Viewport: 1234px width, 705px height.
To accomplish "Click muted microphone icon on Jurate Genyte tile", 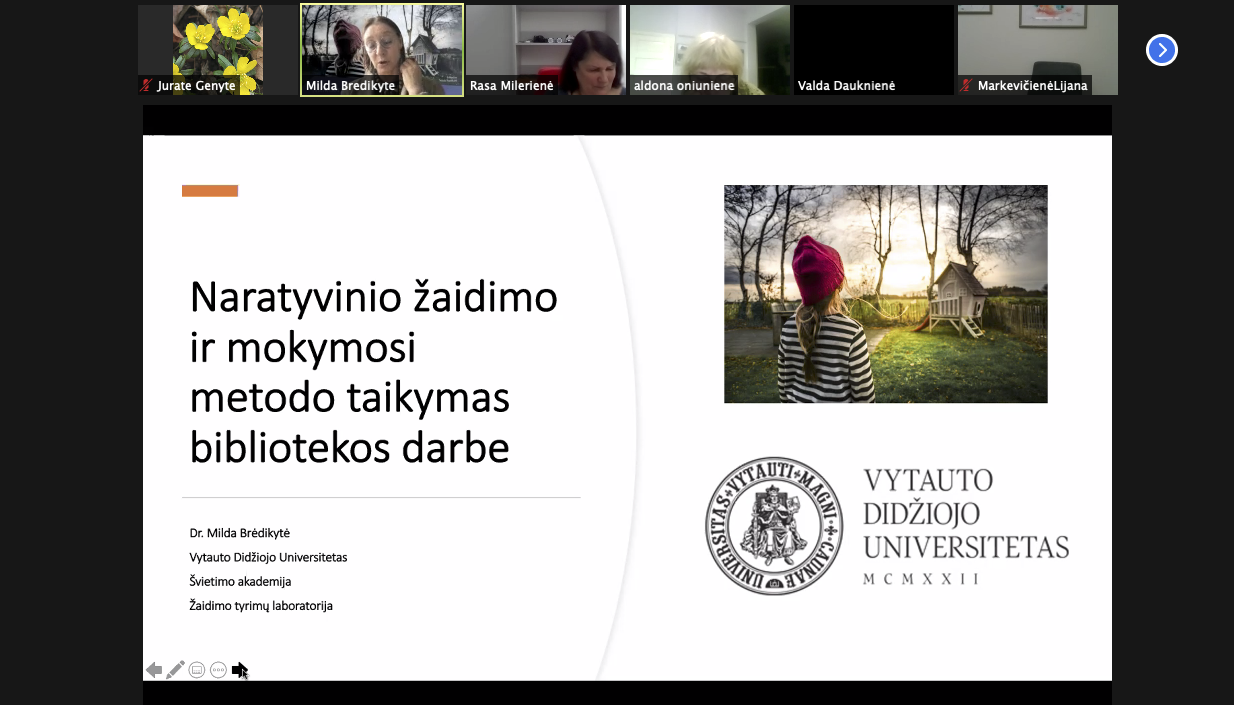I will click(147, 86).
